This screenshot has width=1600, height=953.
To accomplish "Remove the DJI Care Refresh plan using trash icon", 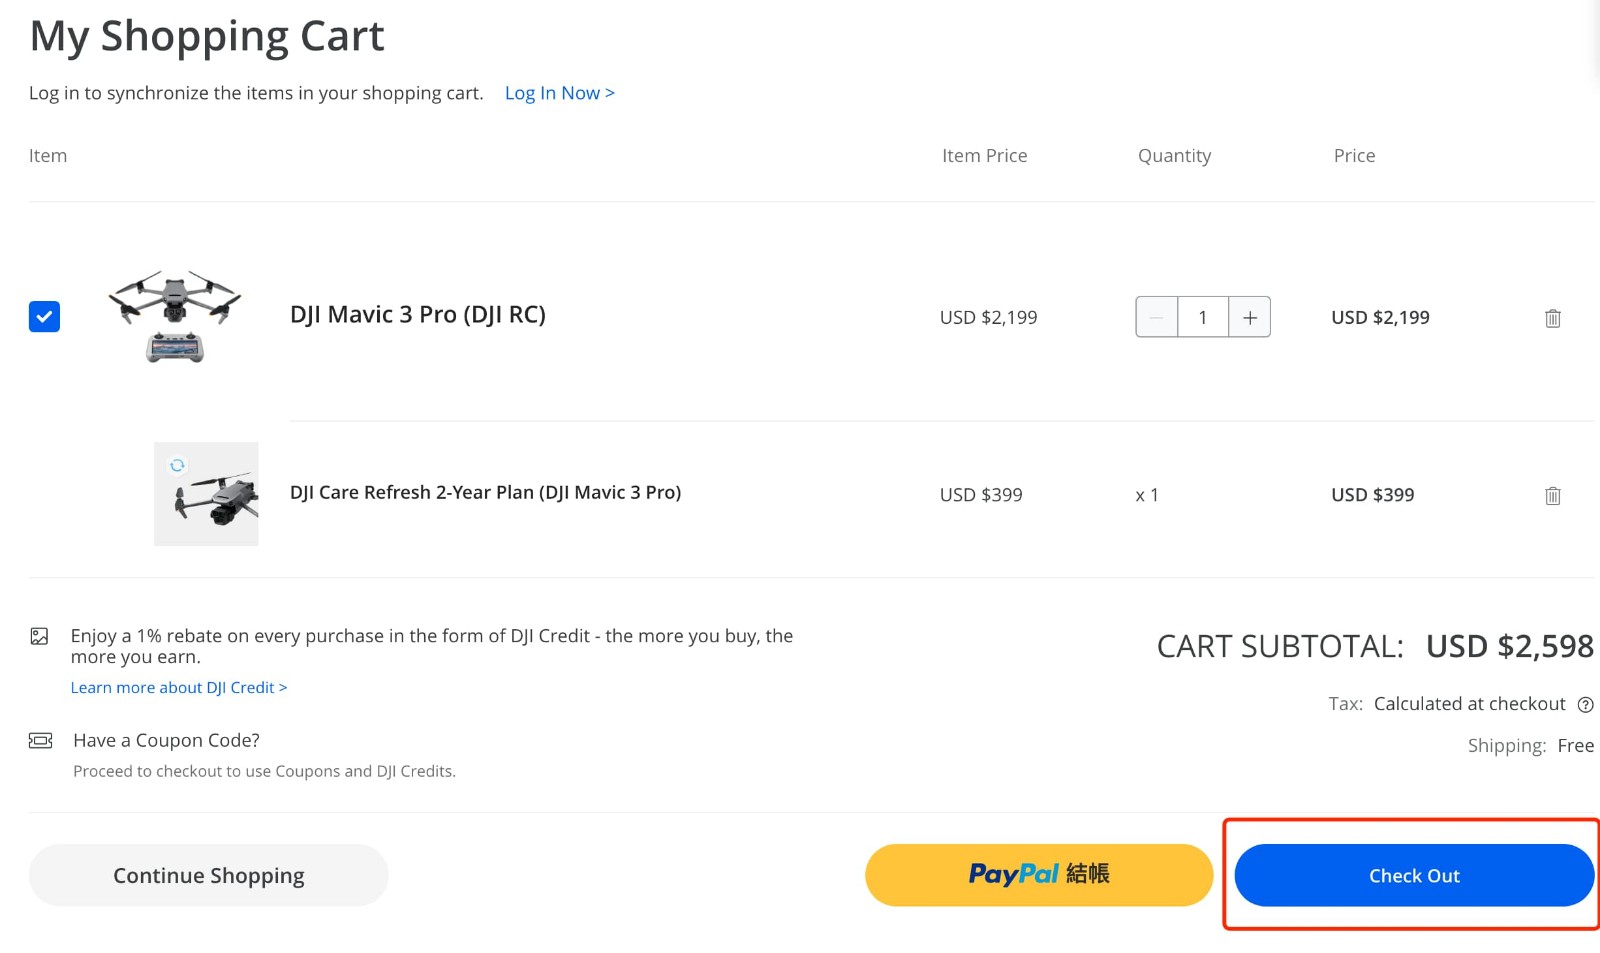I will (x=1552, y=494).
